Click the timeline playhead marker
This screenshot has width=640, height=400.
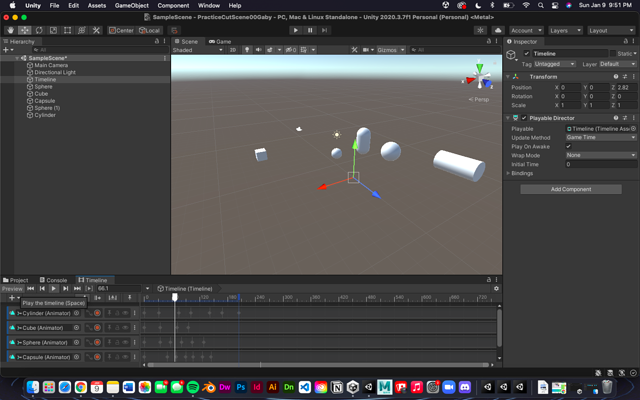tap(175, 297)
